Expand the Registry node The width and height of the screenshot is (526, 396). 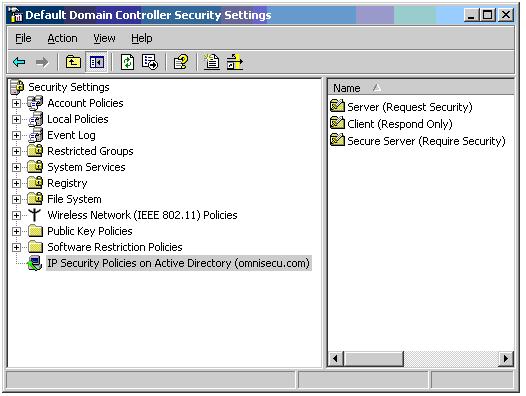[x=16, y=183]
